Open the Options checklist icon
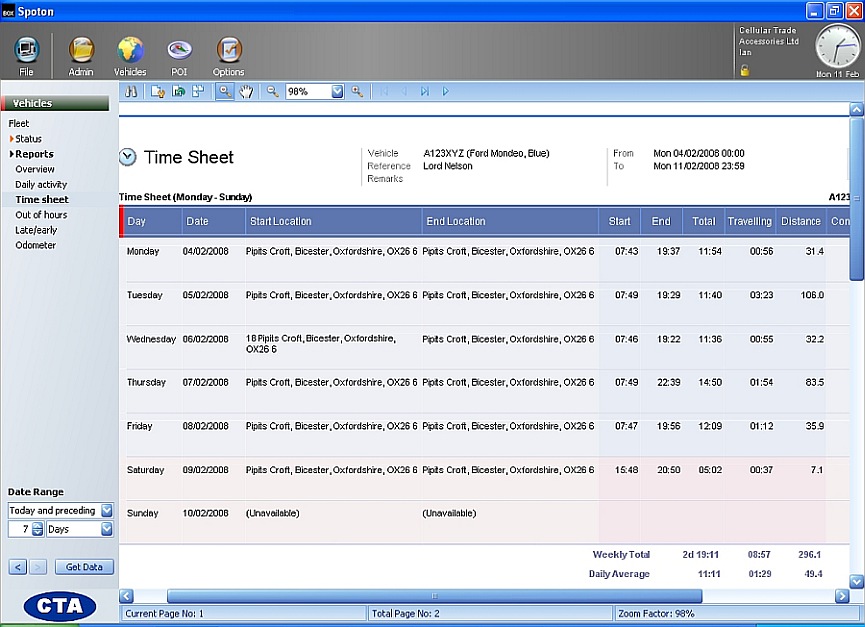This screenshot has height=627, width=865. click(x=228, y=52)
